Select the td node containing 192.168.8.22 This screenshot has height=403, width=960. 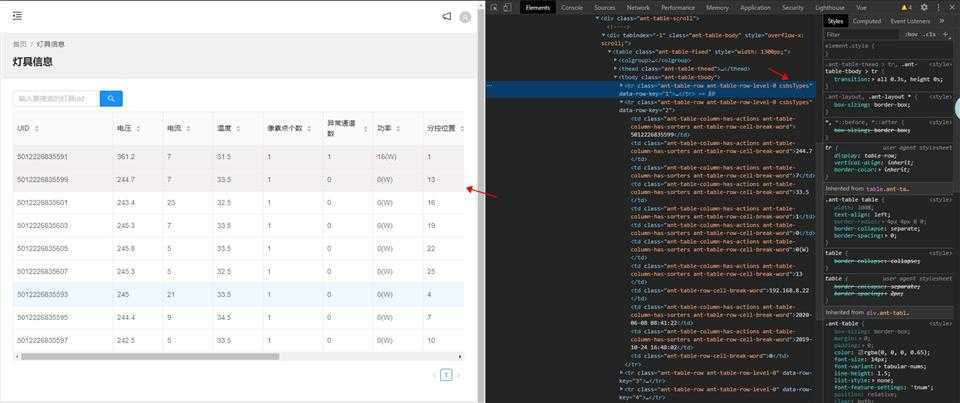click(720, 295)
